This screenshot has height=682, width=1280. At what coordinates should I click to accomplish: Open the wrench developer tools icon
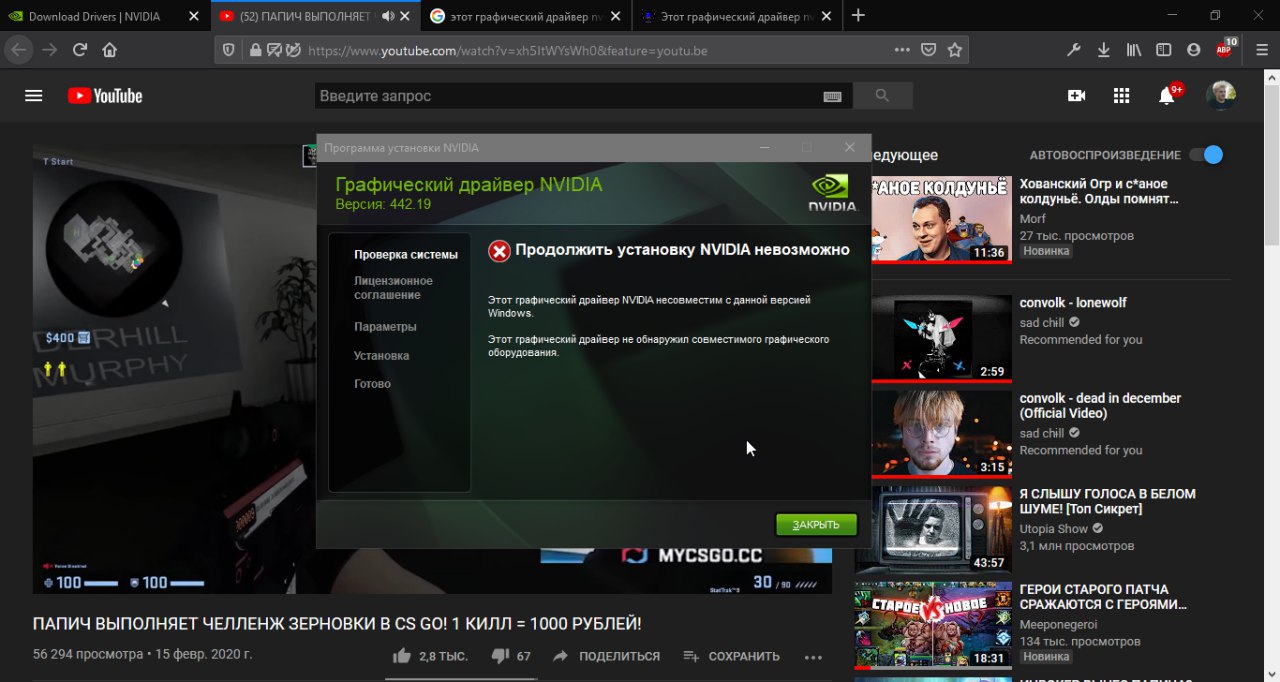pyautogui.click(x=1075, y=49)
